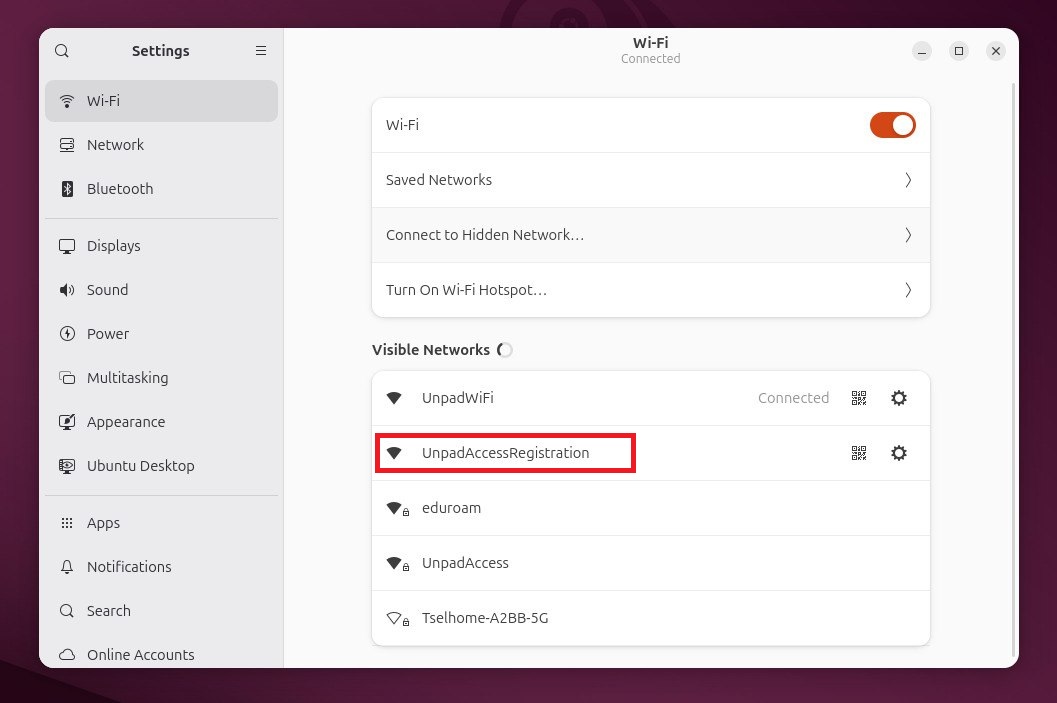Connect to UnpadAccessRegistration network

pos(651,453)
